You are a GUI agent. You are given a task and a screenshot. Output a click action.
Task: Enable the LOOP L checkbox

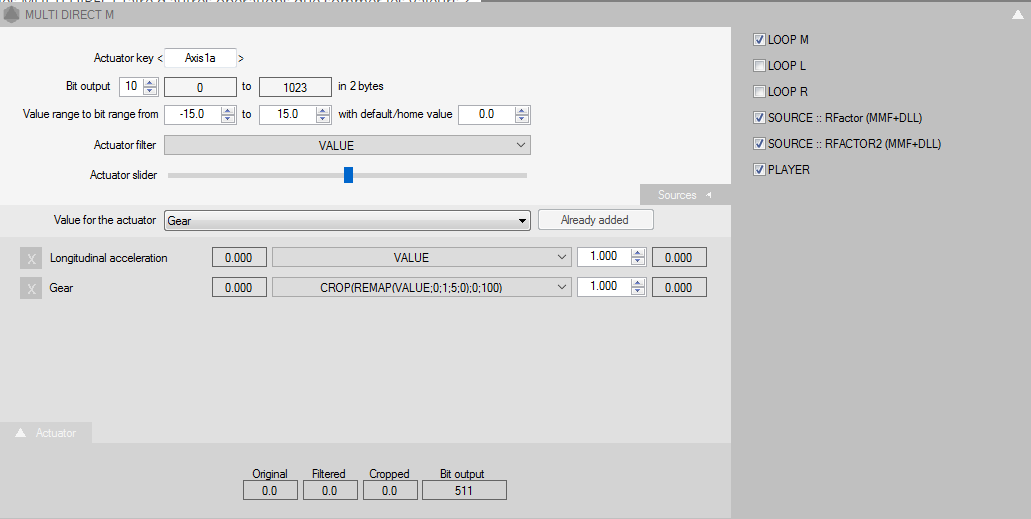760,66
